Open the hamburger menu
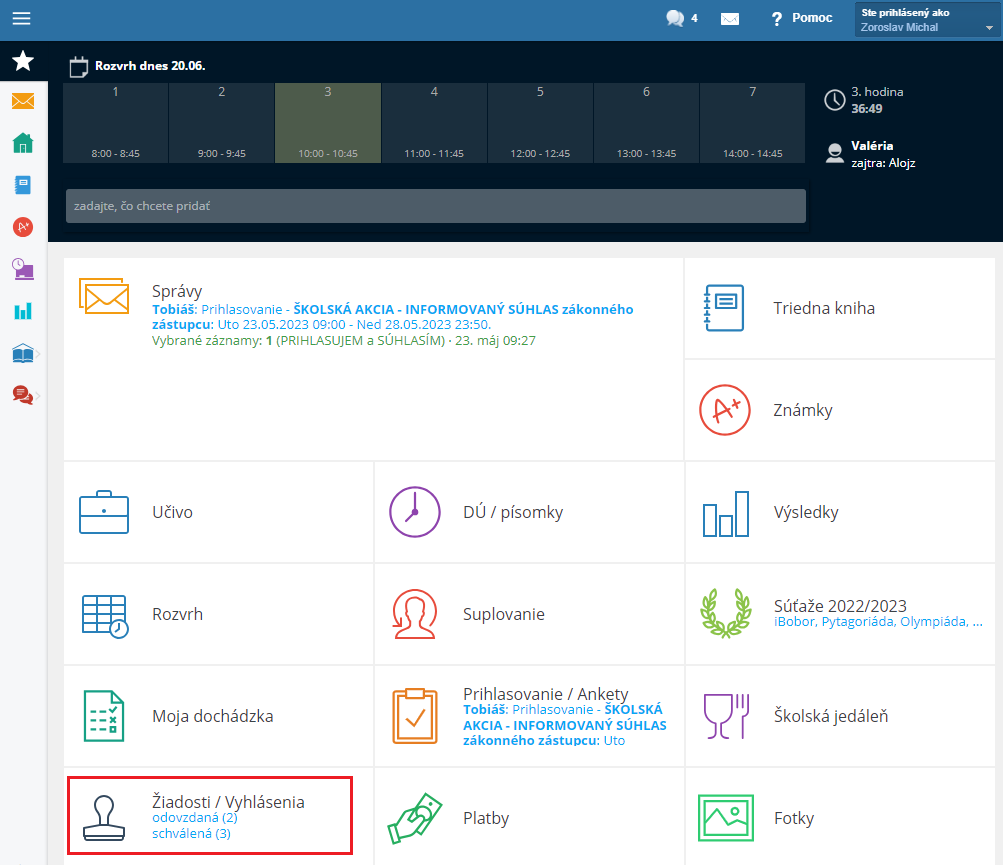1003x865 pixels. click(21, 18)
